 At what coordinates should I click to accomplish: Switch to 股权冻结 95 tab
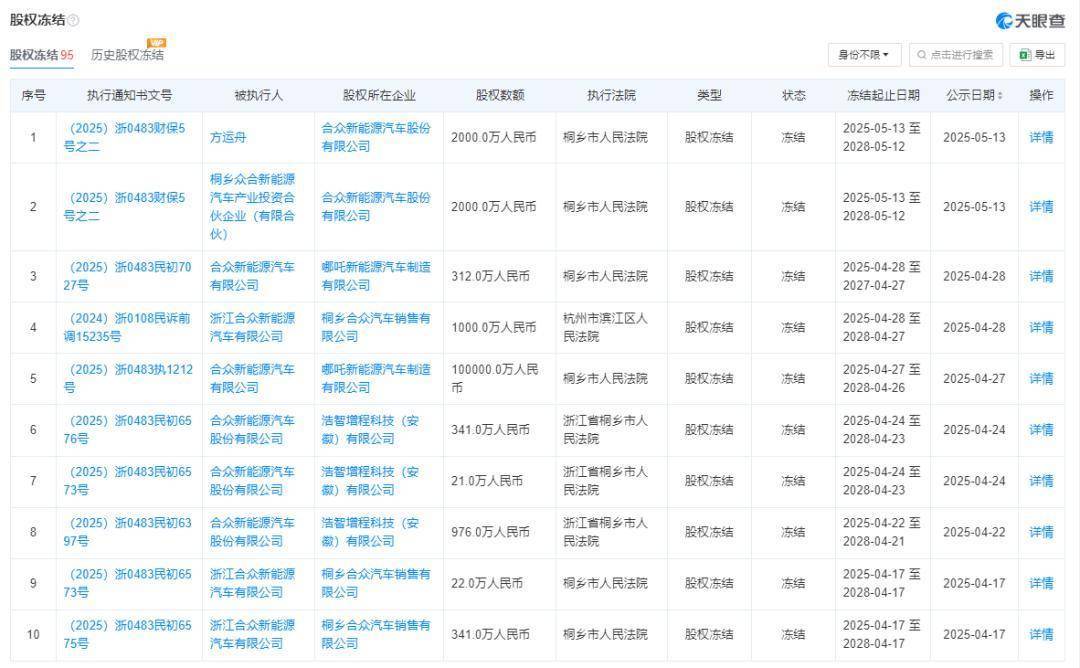pyautogui.click(x=41, y=55)
